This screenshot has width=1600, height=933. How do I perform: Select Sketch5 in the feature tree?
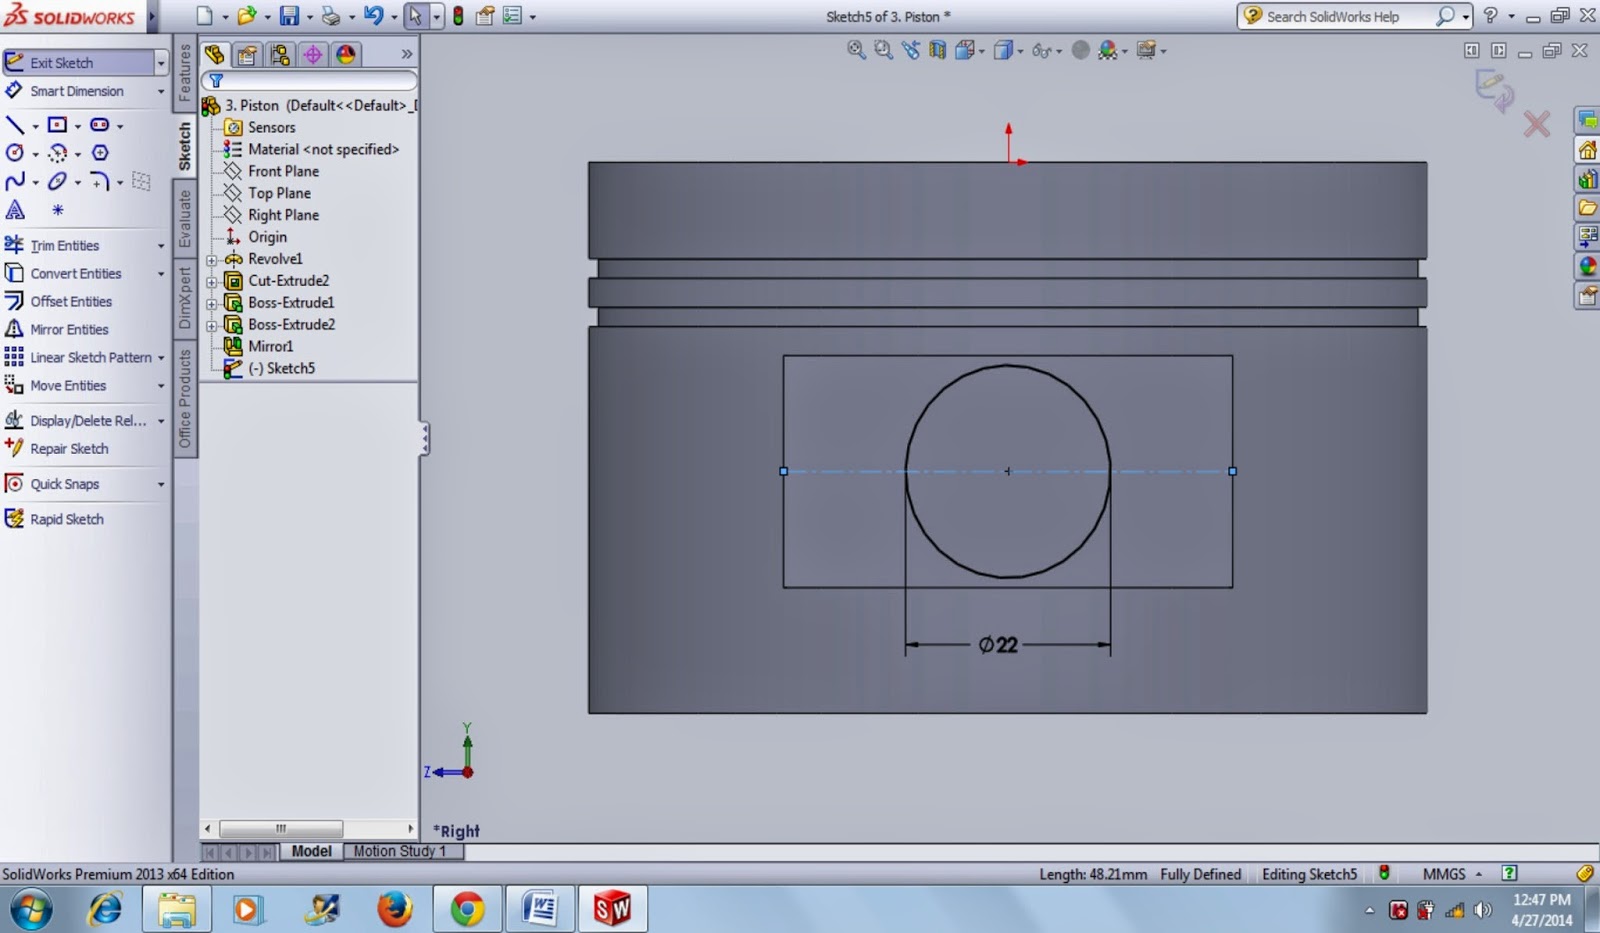(x=290, y=368)
